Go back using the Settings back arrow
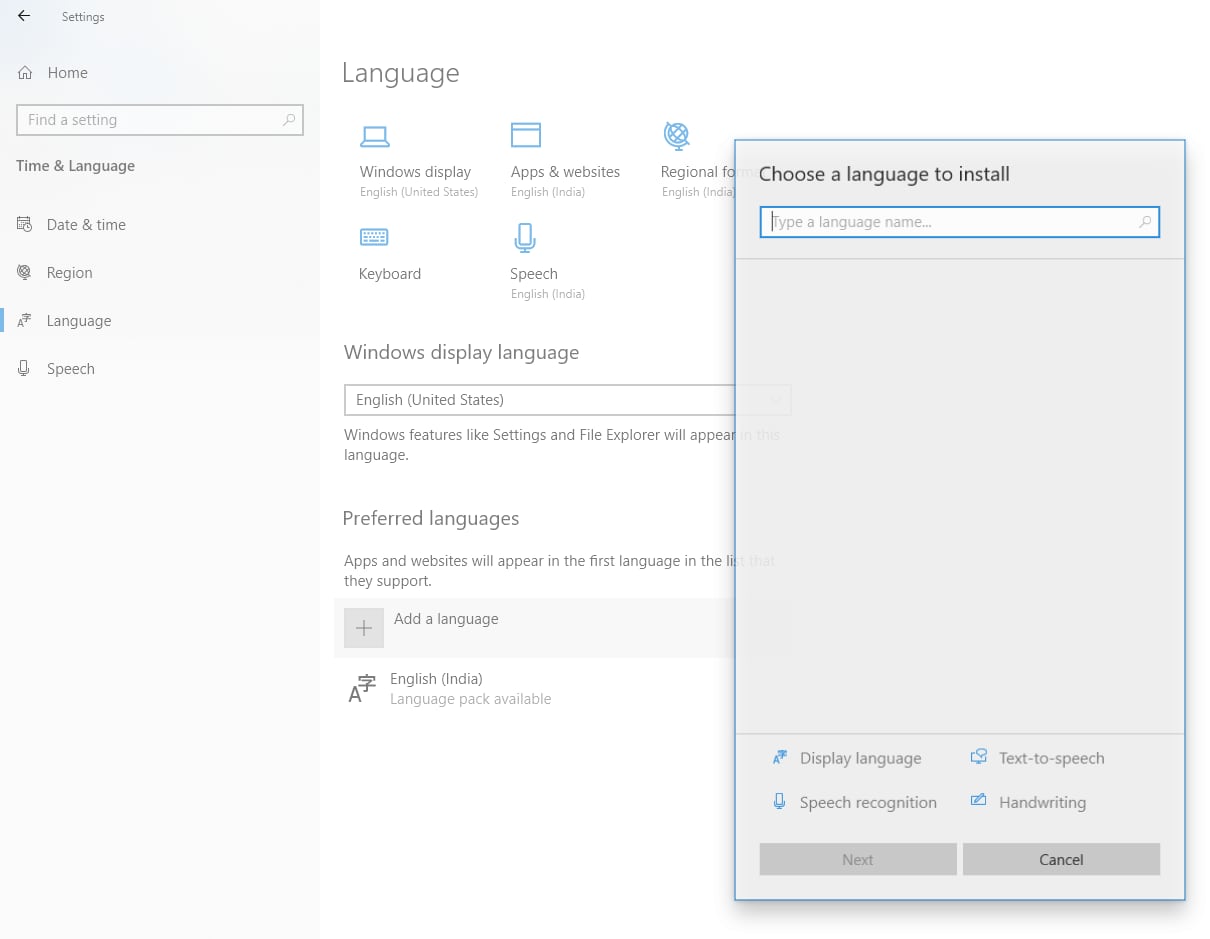Image resolution: width=1210 pixels, height=939 pixels. 24,16
